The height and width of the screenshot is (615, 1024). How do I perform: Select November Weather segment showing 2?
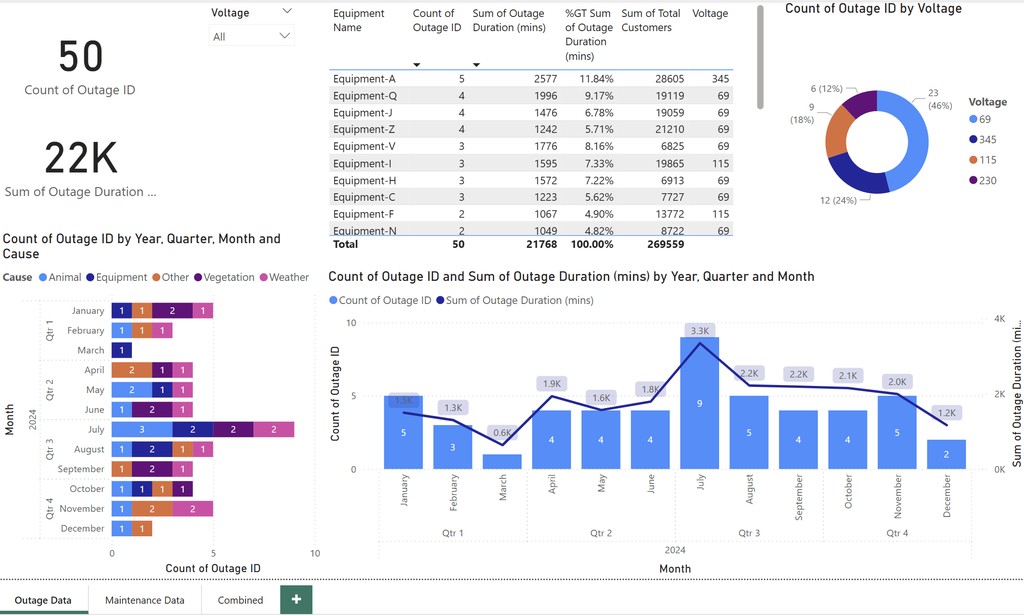pos(193,509)
